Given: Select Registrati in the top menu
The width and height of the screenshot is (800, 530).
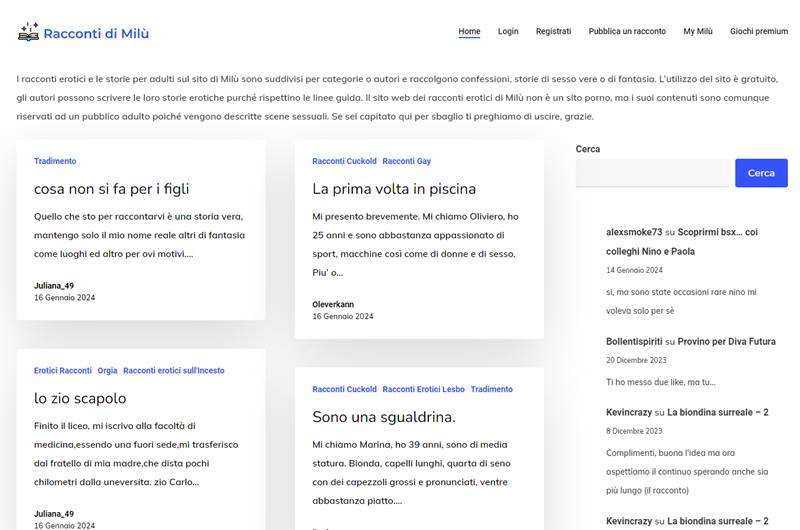Looking at the screenshot, I should click(x=553, y=31).
